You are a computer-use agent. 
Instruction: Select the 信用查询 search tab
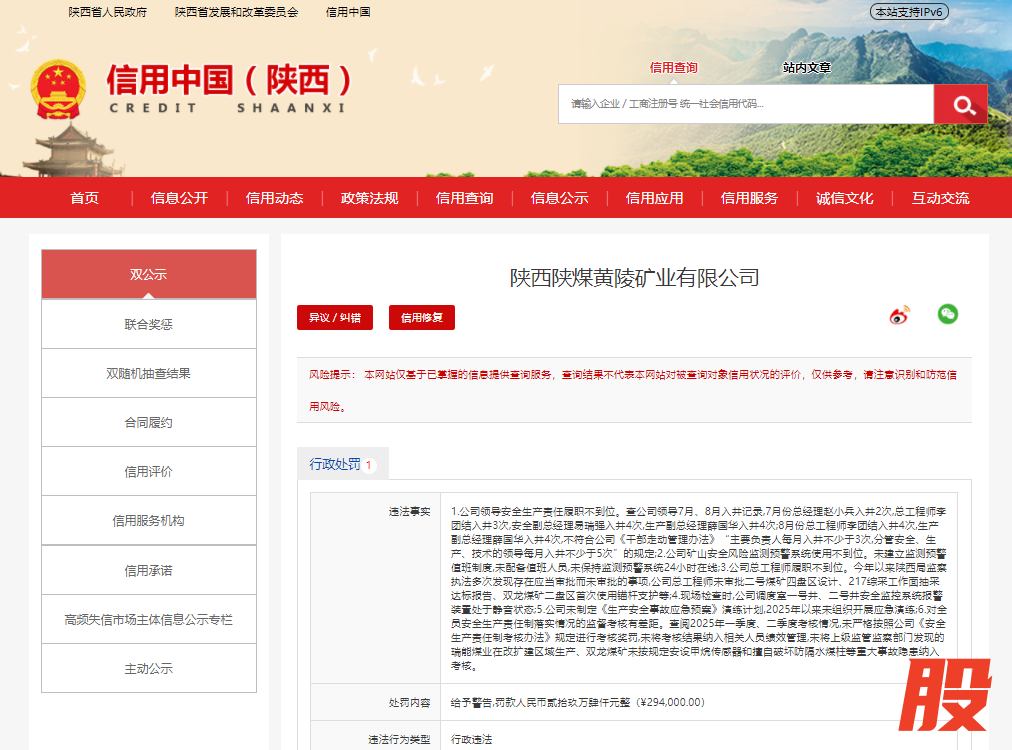point(673,68)
